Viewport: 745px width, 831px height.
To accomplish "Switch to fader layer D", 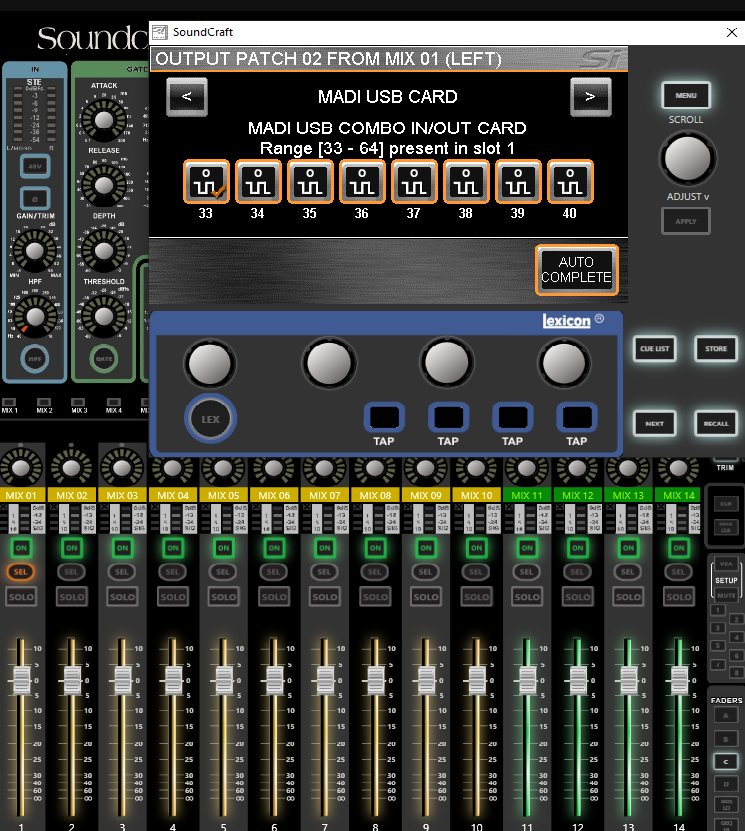I will coord(726,784).
